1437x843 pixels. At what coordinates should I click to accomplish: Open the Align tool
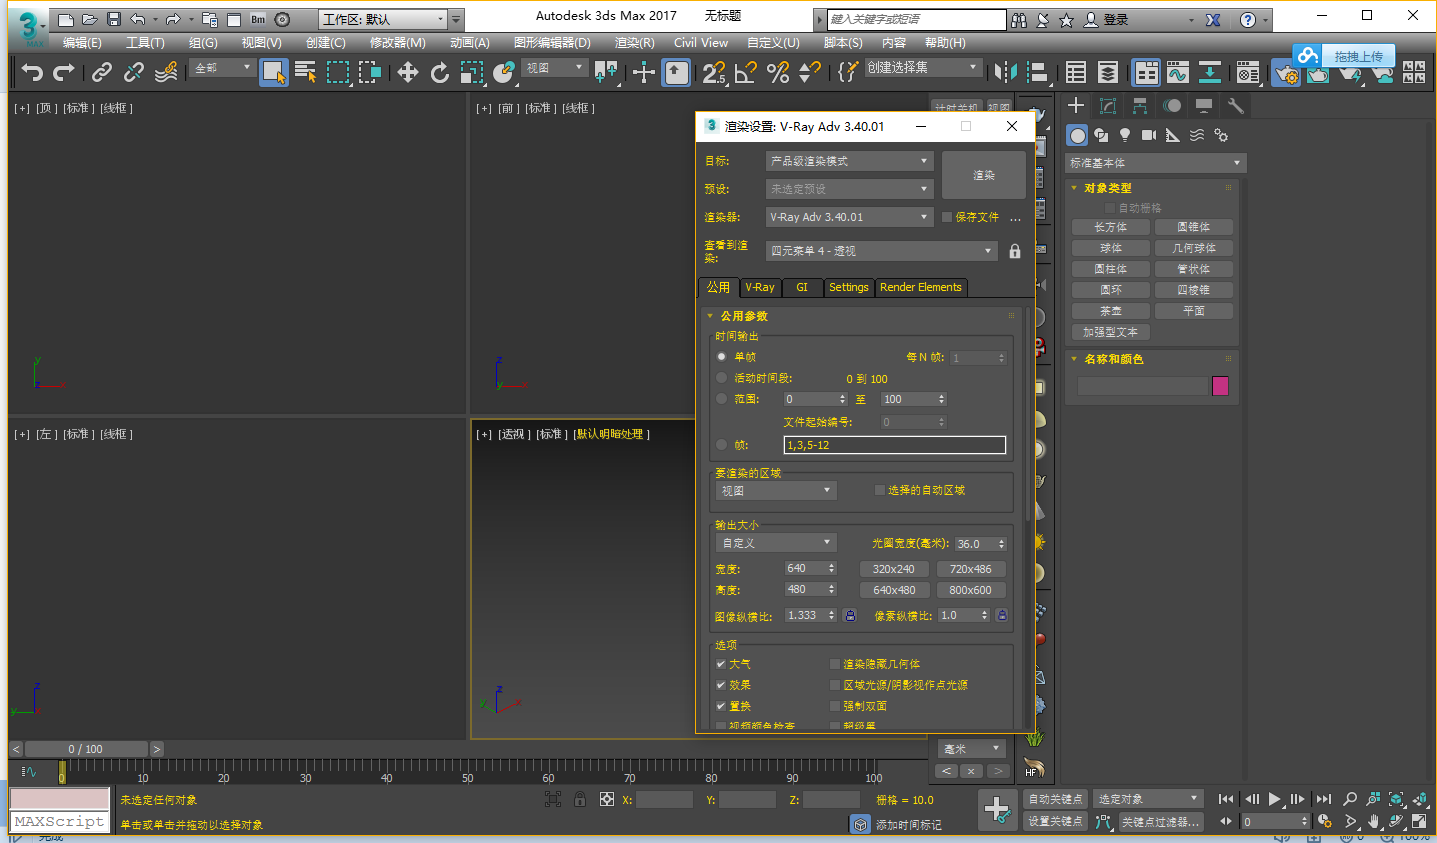pyautogui.click(x=1038, y=72)
